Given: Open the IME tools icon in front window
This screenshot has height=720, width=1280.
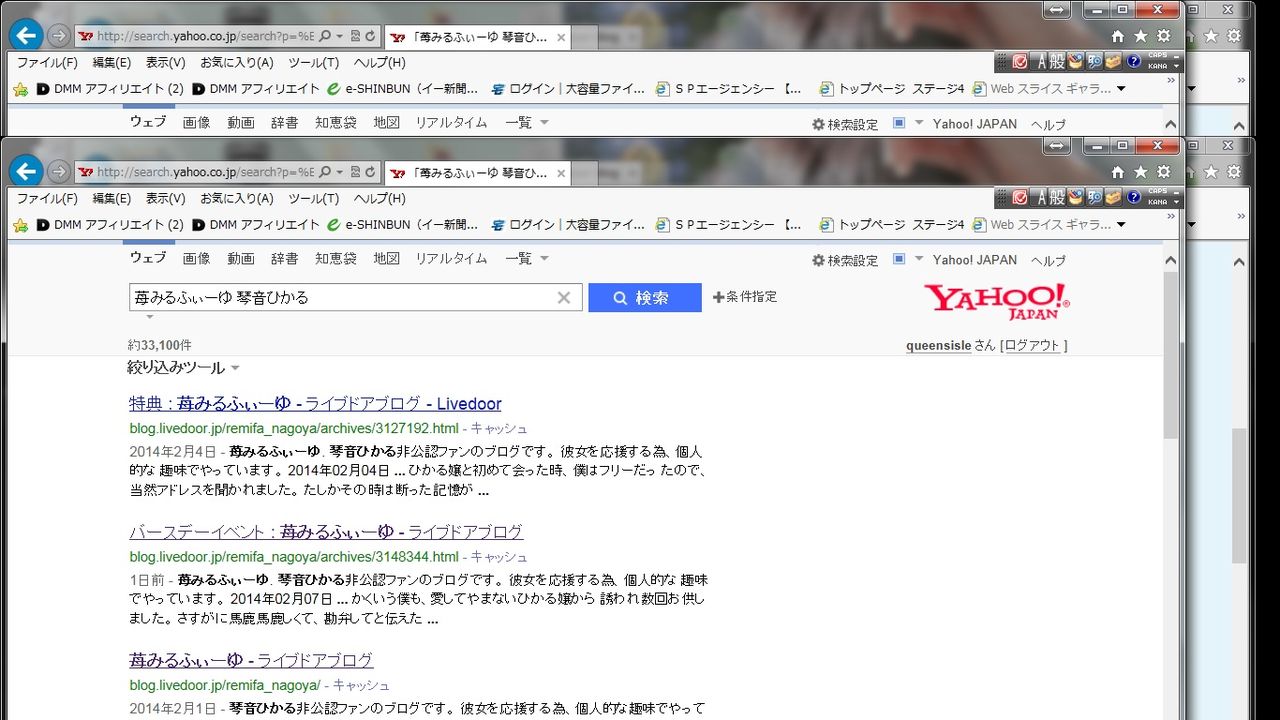Looking at the screenshot, I should (x=1076, y=198).
